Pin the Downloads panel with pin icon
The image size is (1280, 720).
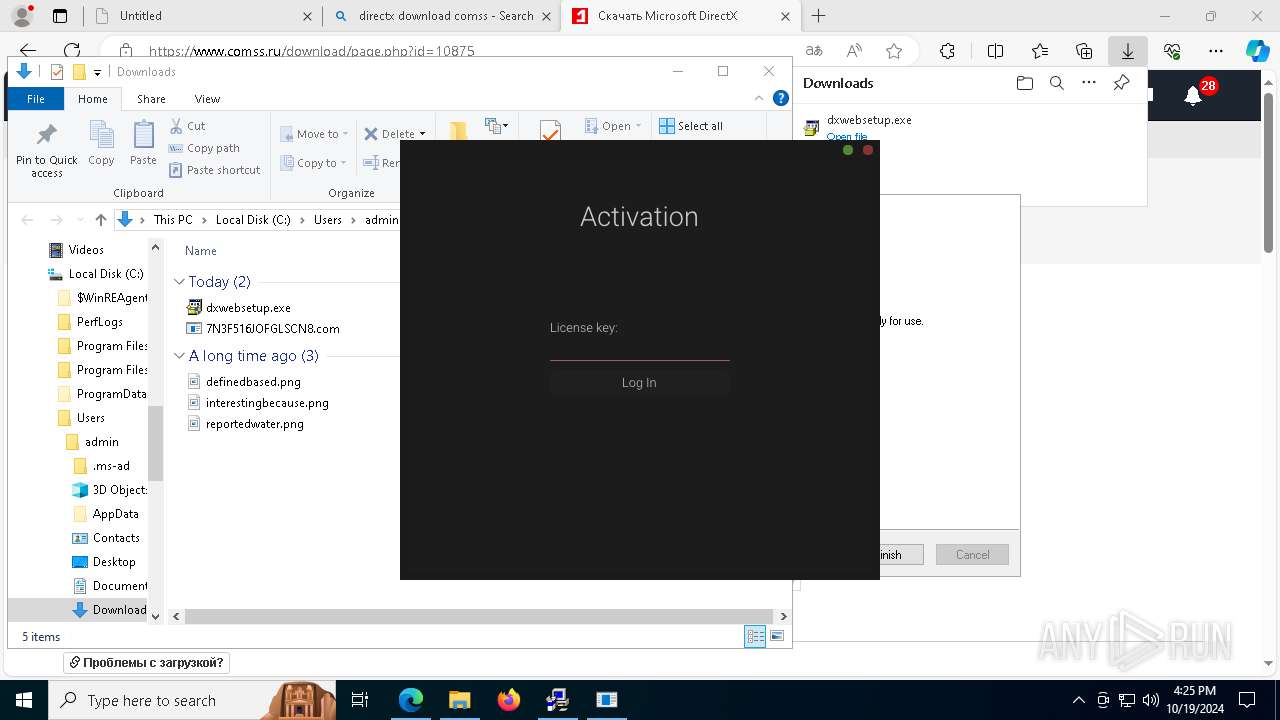click(1121, 84)
